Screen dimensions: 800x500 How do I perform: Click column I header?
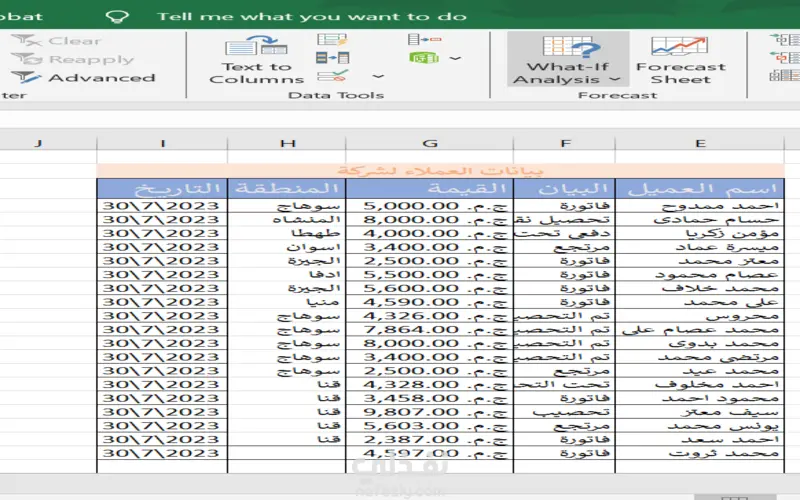[162, 143]
